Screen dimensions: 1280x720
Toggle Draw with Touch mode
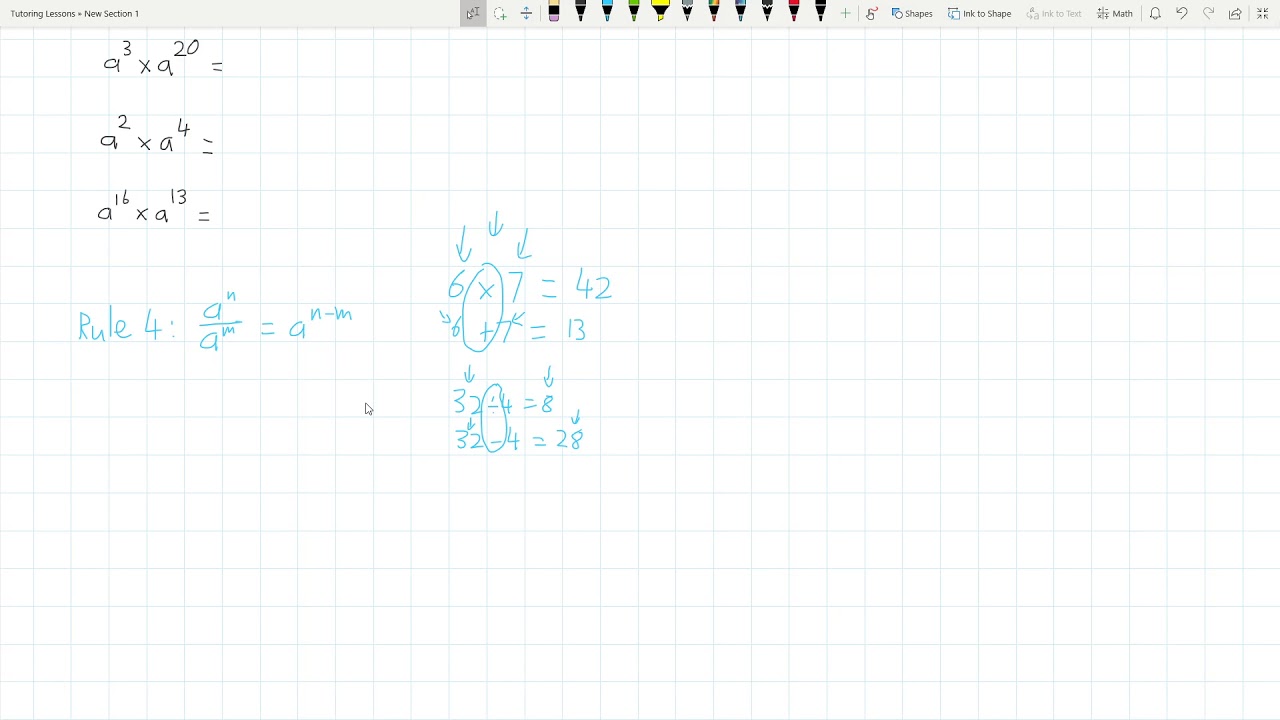click(x=872, y=13)
